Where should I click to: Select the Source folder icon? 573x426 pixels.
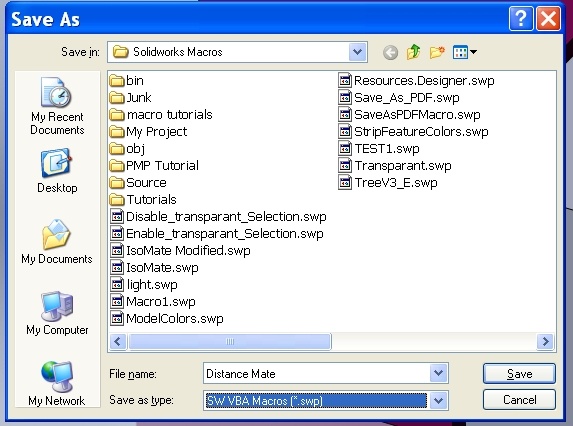tap(117, 183)
